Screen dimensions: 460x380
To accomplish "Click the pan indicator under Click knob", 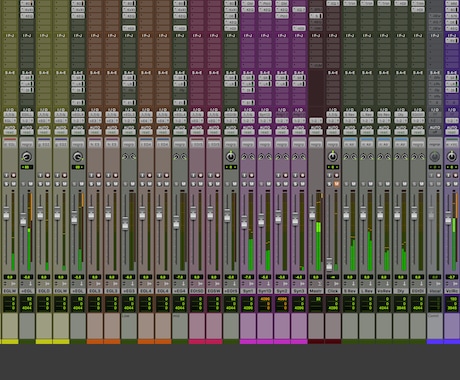I will (333, 167).
